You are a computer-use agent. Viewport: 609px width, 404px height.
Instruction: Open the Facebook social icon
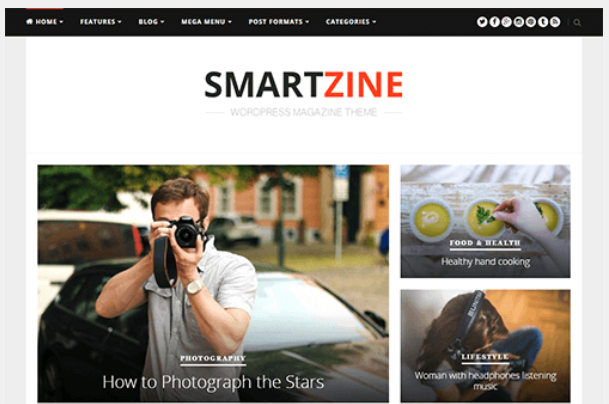pos(494,22)
